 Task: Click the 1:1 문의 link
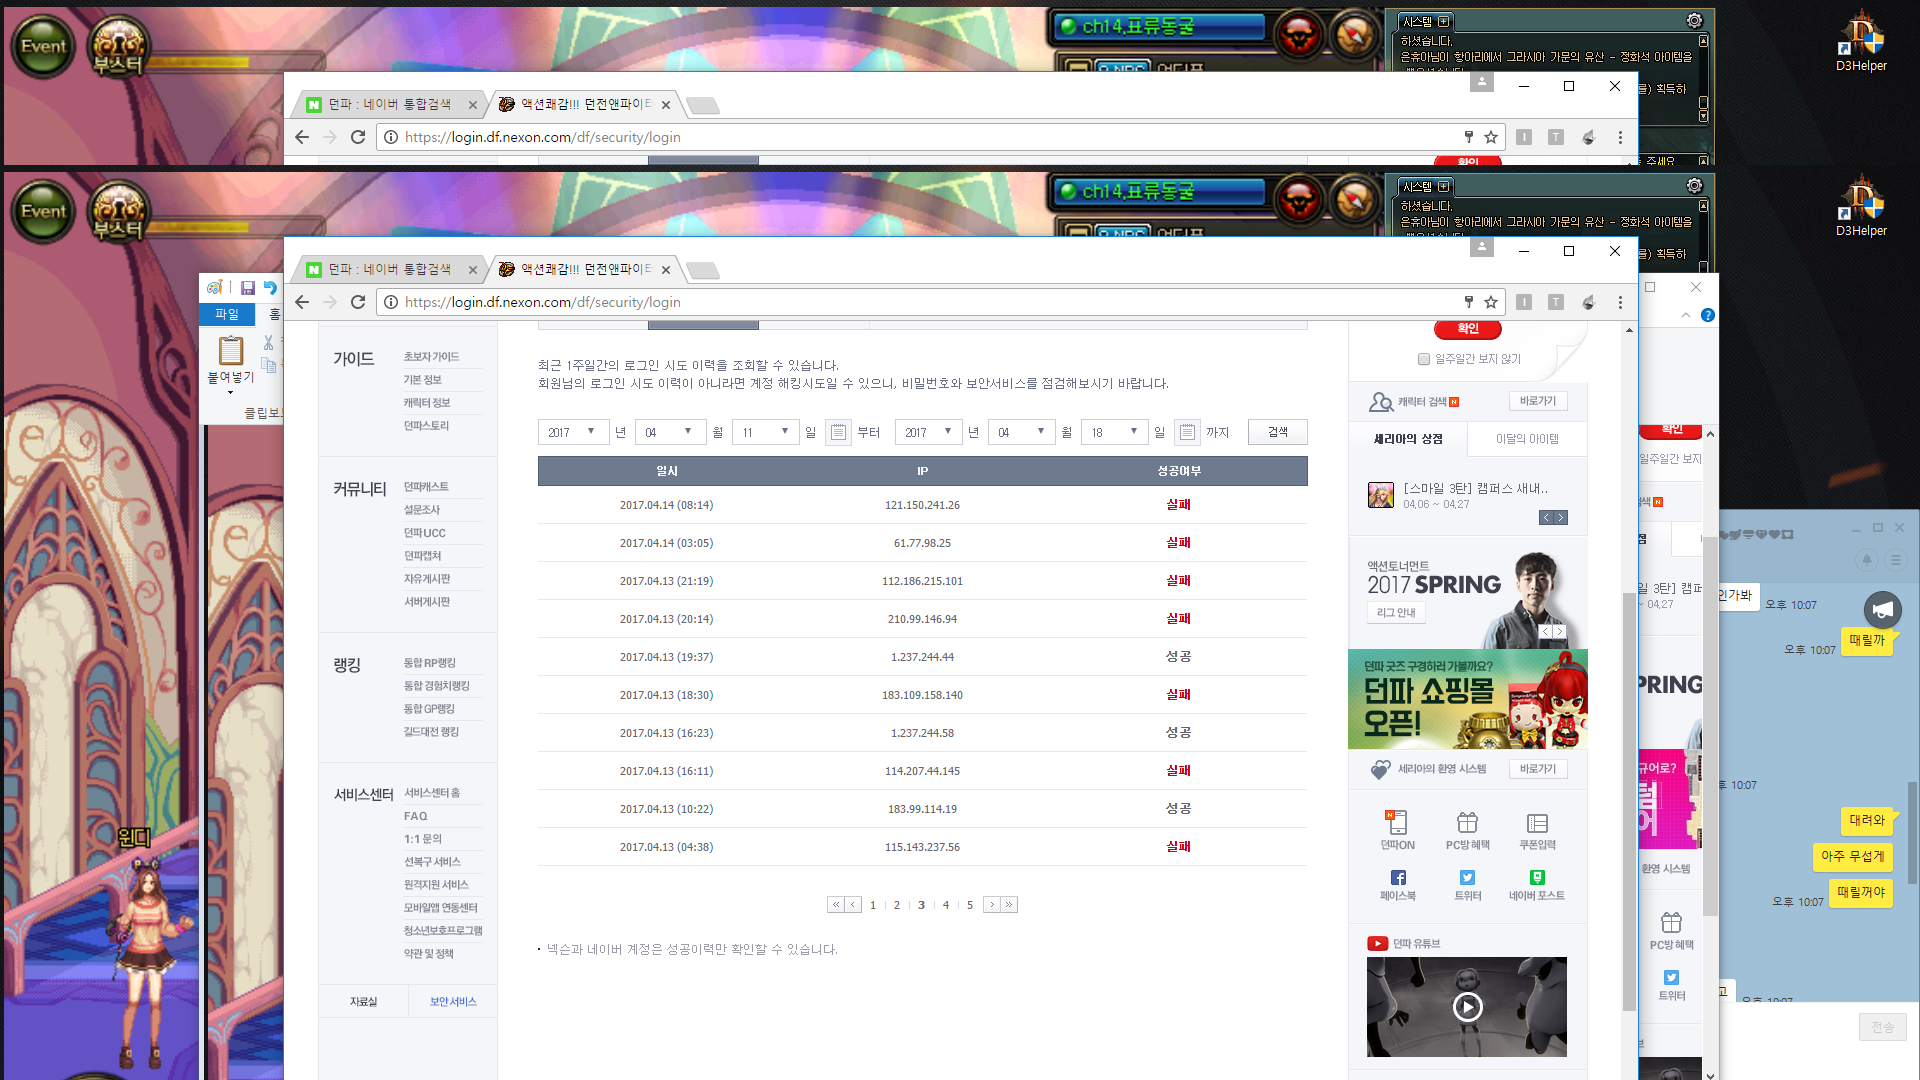pos(423,839)
